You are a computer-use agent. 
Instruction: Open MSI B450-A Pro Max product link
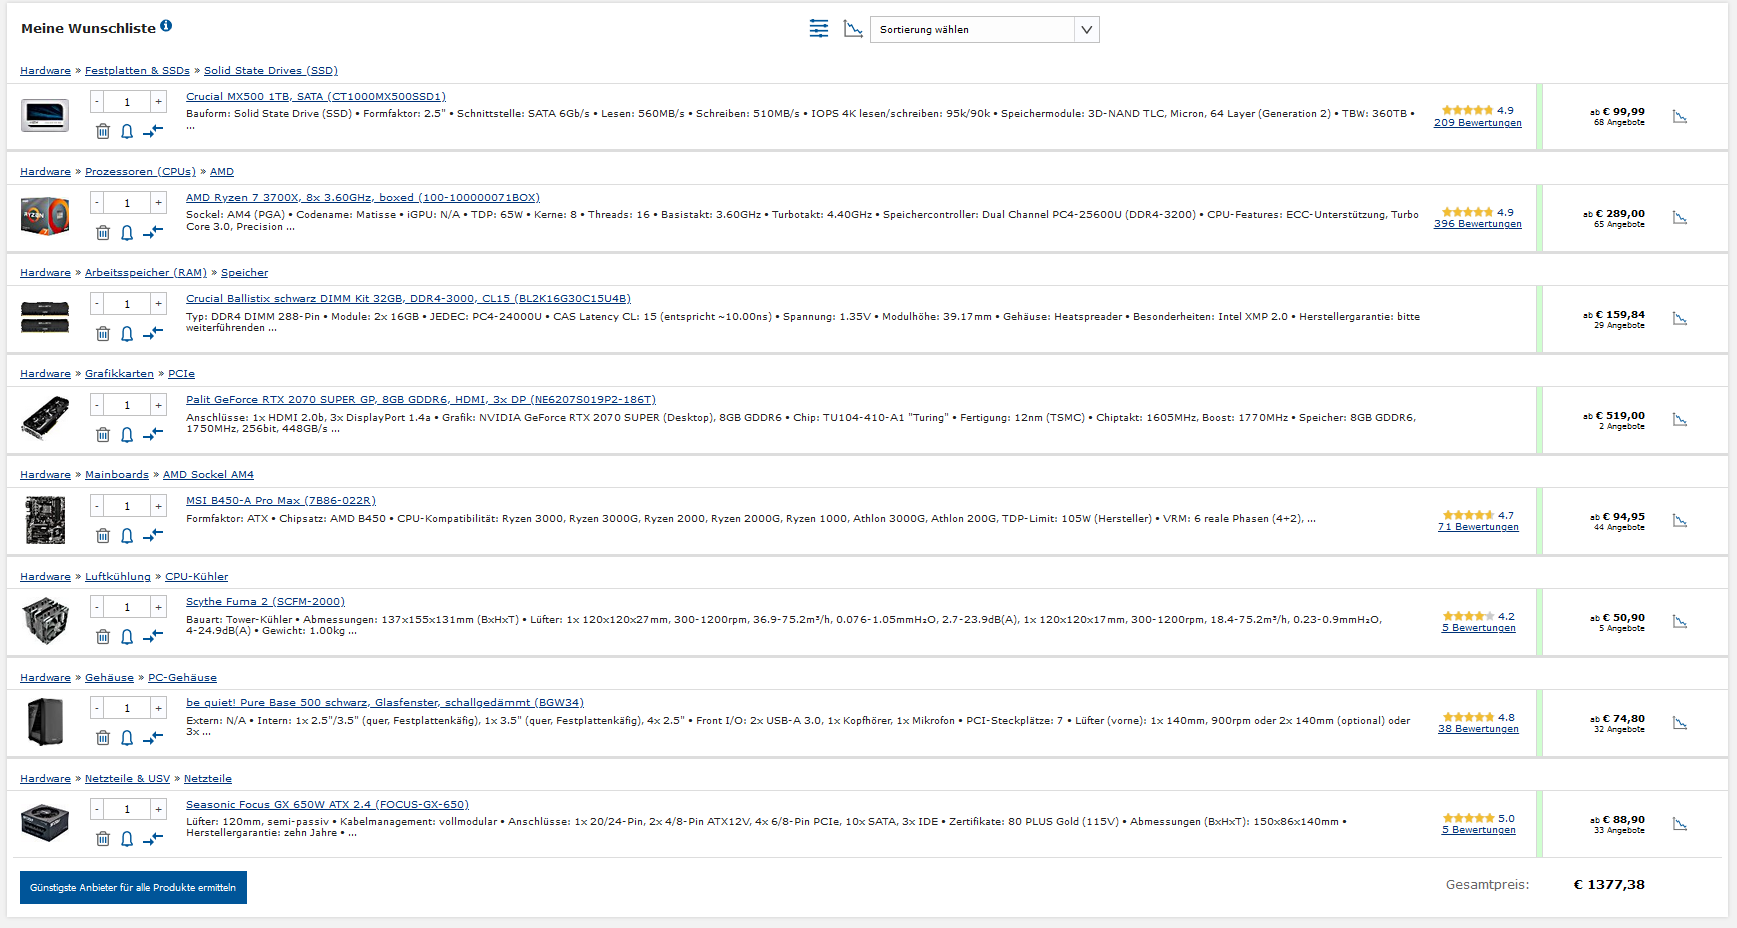pos(281,501)
